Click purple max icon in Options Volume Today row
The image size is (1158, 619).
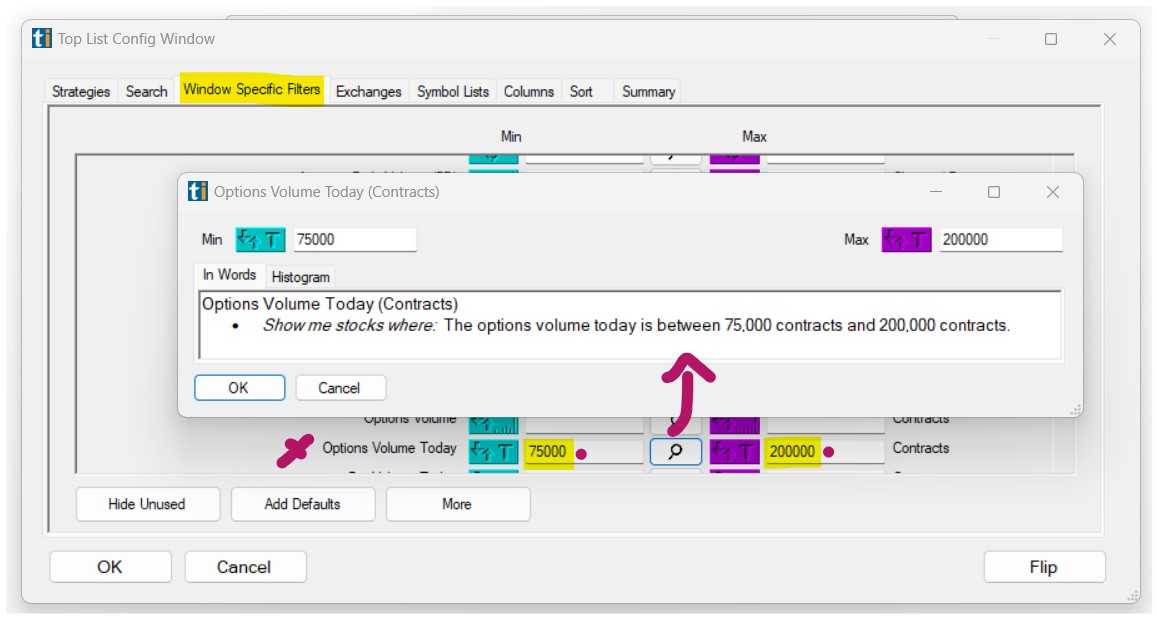pyautogui.click(x=735, y=452)
